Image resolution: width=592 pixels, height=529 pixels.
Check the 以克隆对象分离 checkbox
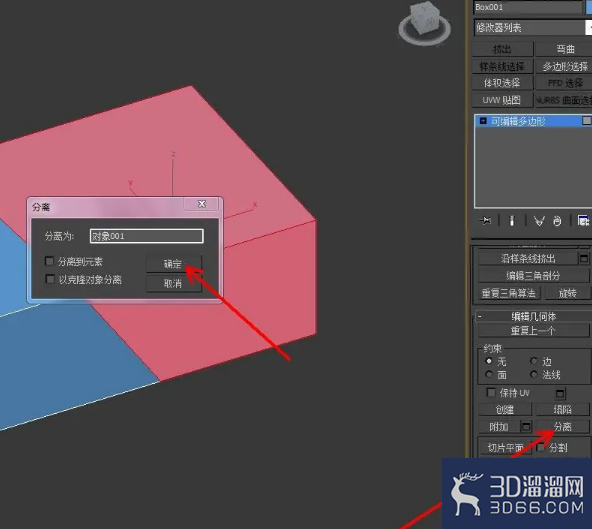pyautogui.click(x=50, y=279)
